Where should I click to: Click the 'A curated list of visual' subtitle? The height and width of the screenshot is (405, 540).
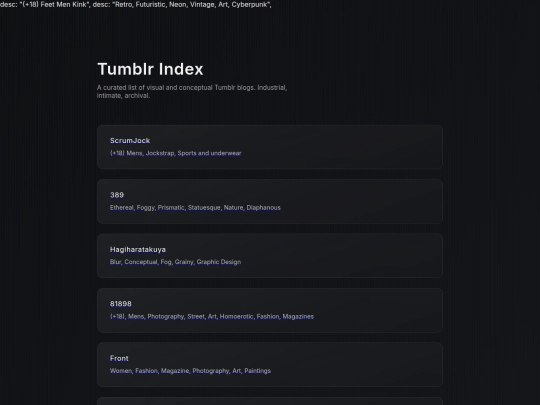pyautogui.click(x=192, y=92)
